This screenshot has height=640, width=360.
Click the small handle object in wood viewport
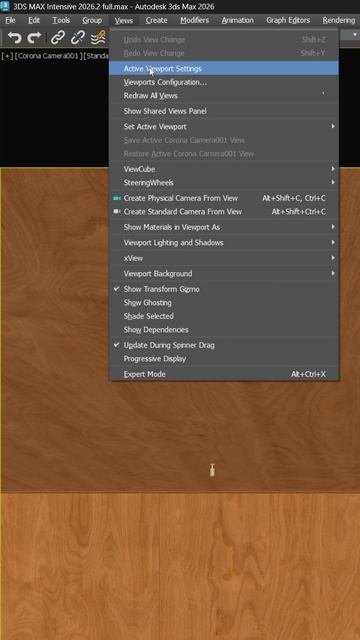[212, 470]
